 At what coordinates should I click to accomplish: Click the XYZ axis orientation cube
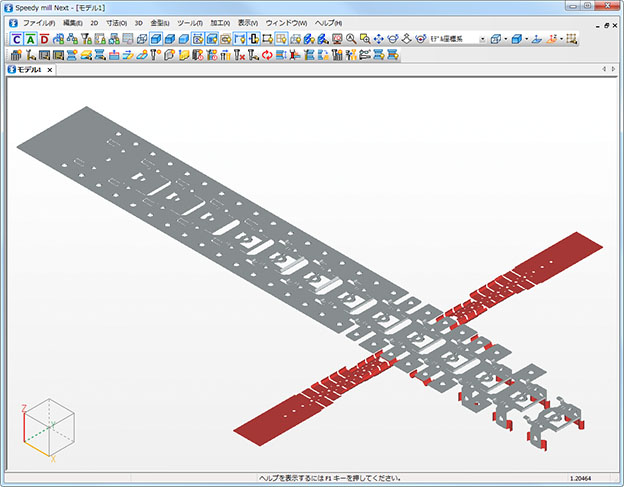46,425
